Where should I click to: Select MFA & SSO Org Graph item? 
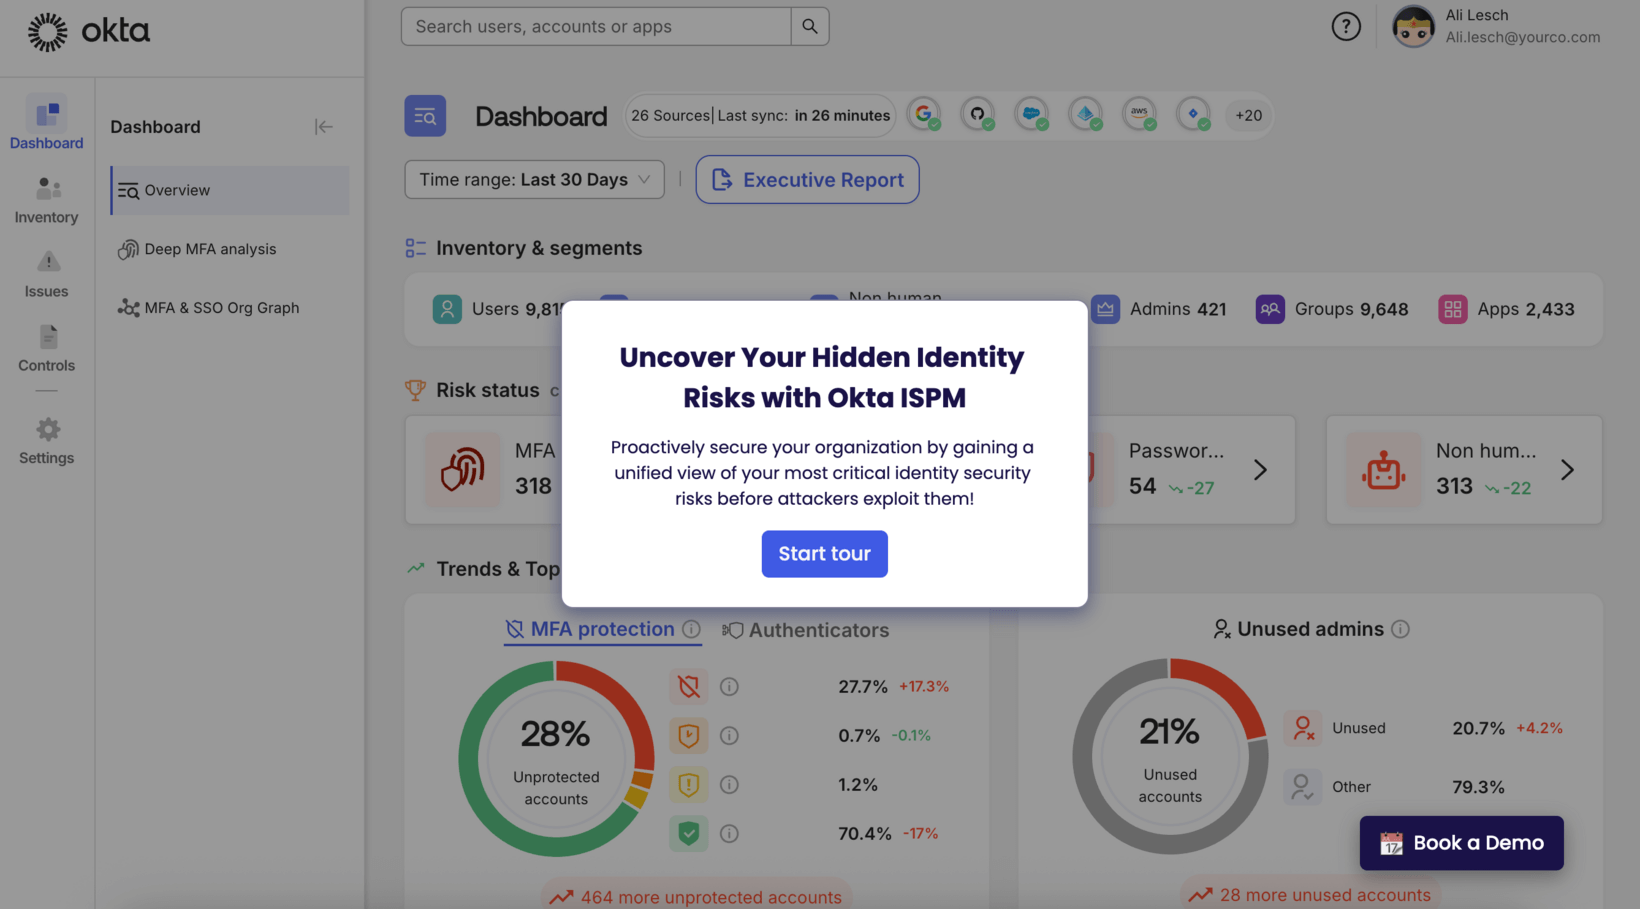[x=221, y=308]
